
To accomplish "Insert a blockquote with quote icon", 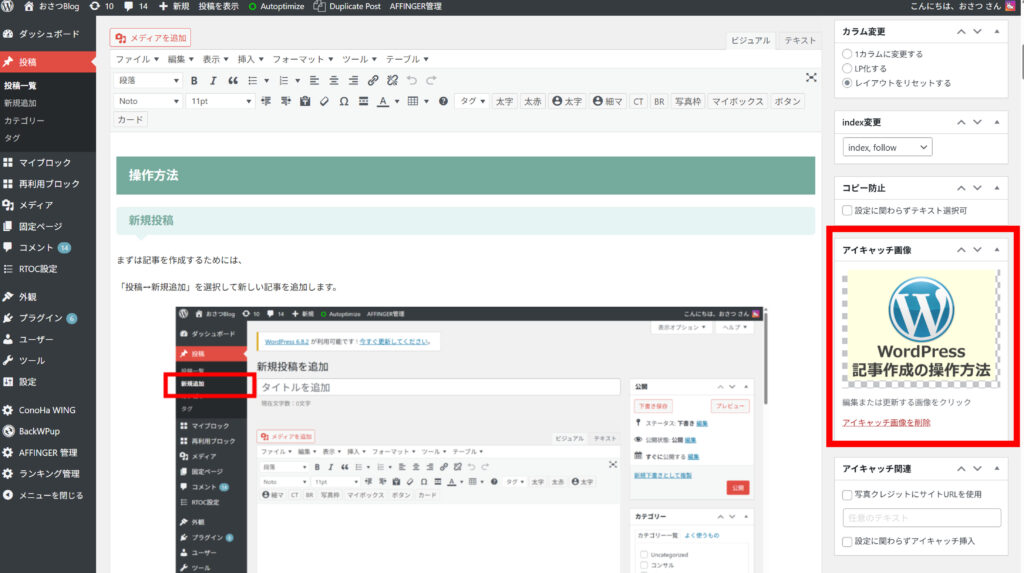I will pos(232,80).
